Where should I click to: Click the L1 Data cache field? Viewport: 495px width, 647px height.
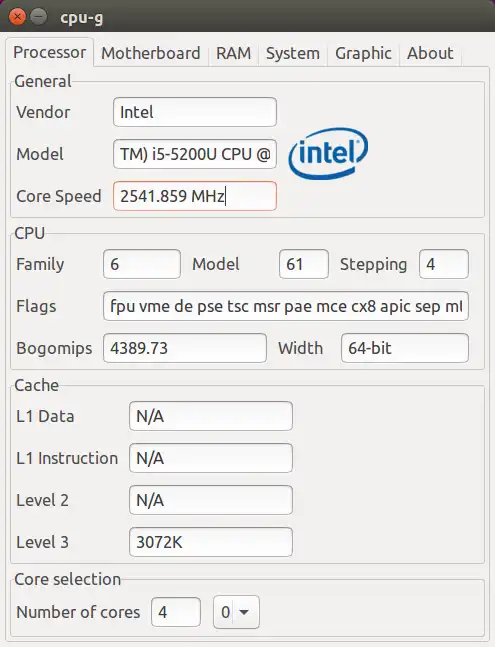click(x=211, y=416)
